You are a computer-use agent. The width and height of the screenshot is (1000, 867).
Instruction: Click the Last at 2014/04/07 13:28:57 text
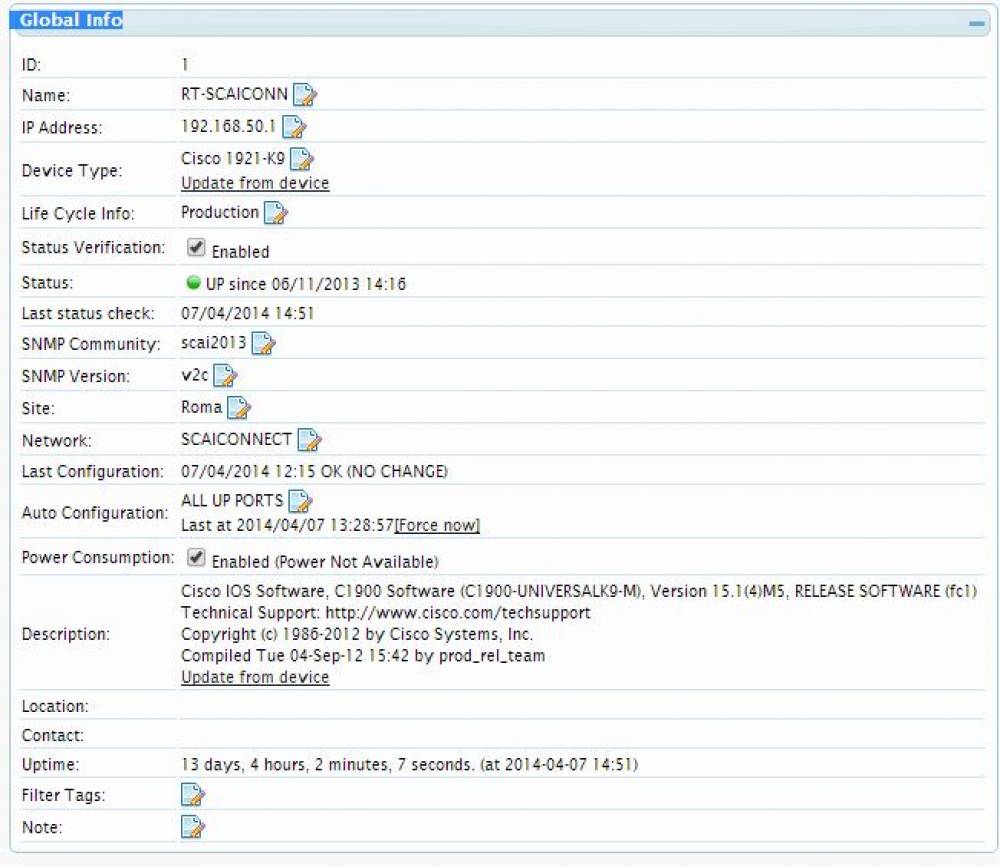pos(288,525)
